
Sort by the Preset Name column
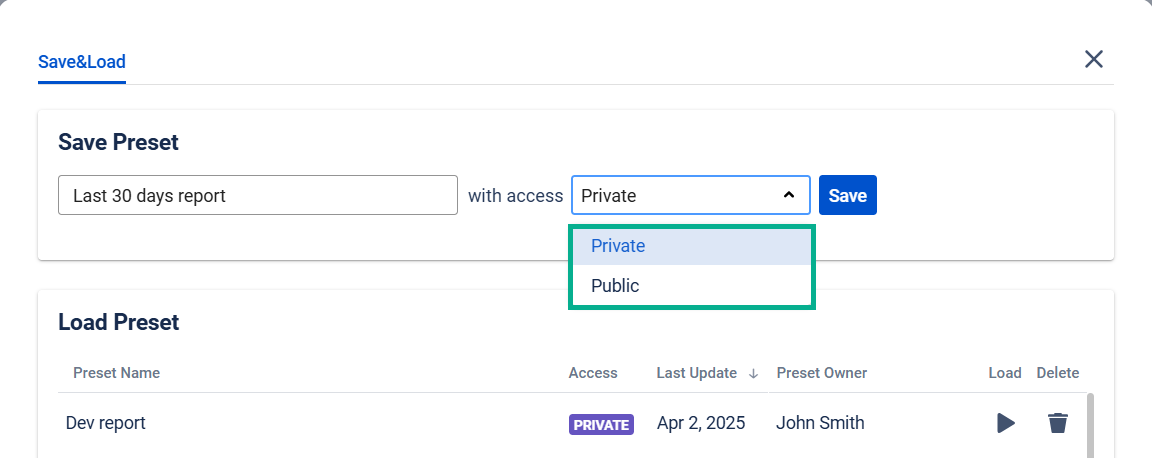pyautogui.click(x=116, y=373)
